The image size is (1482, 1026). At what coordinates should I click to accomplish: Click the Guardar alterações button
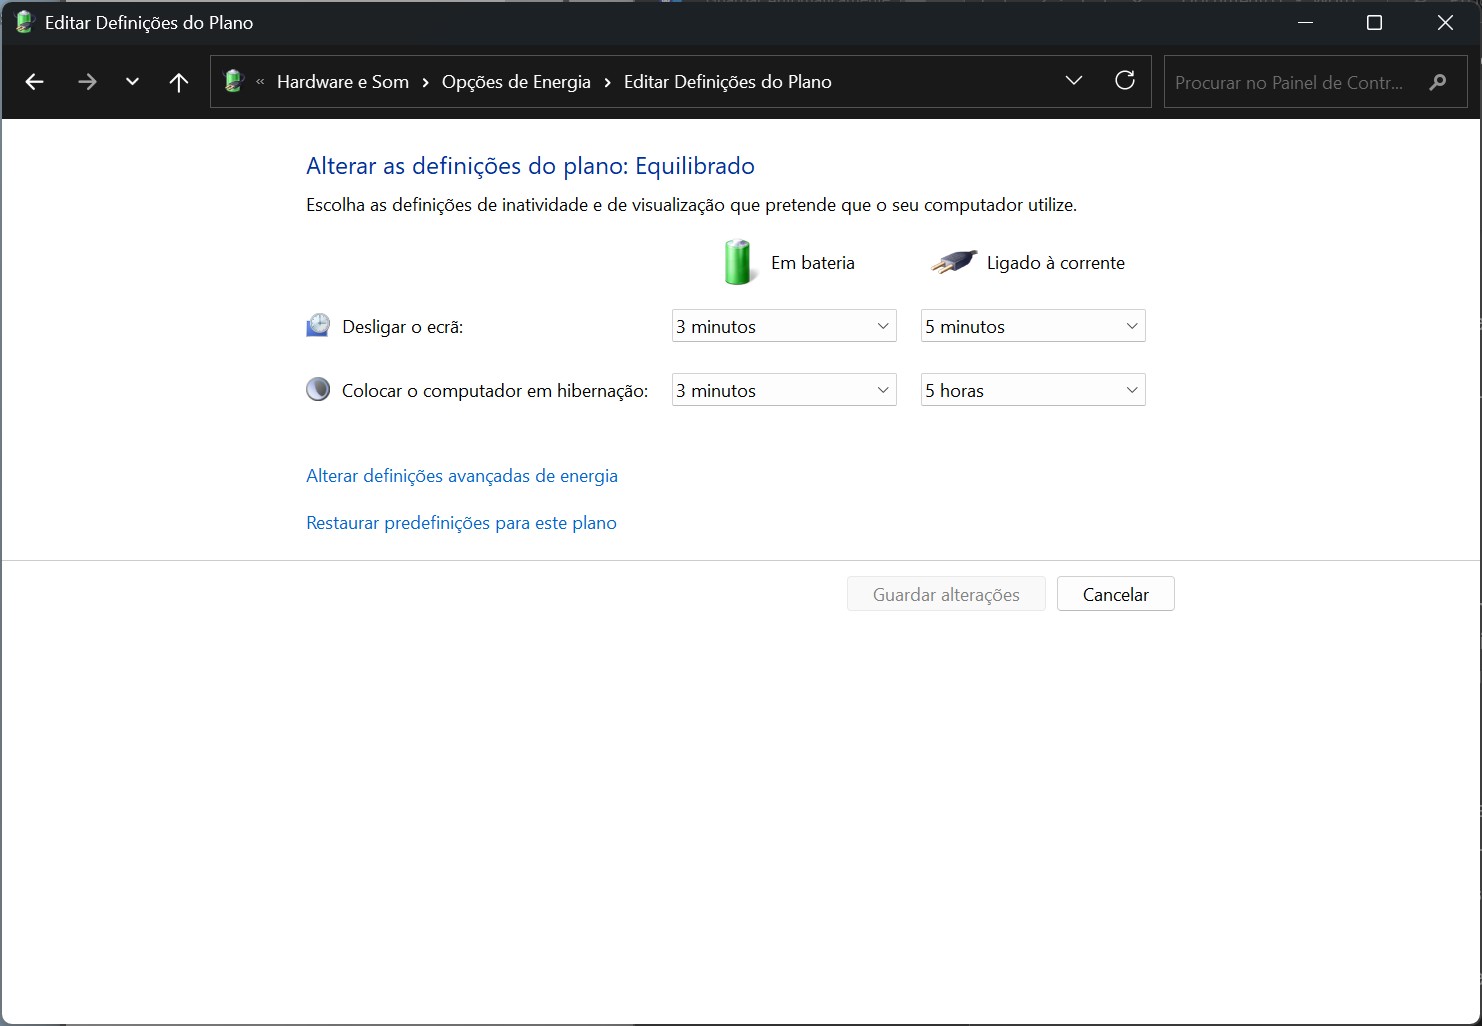coord(946,594)
